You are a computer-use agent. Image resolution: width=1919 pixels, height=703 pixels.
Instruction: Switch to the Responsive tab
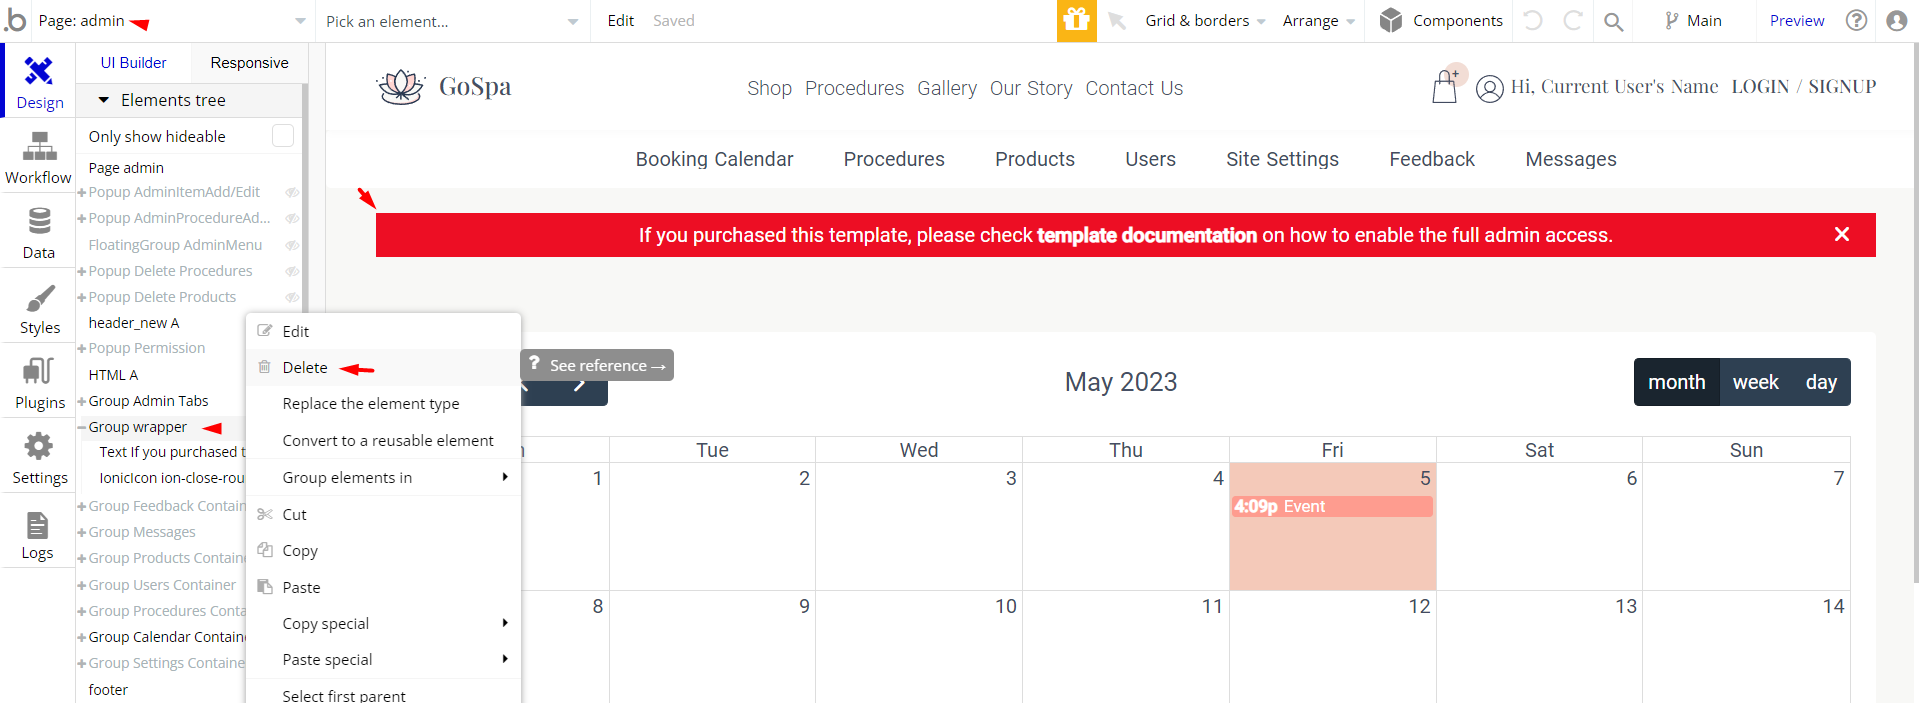(249, 62)
